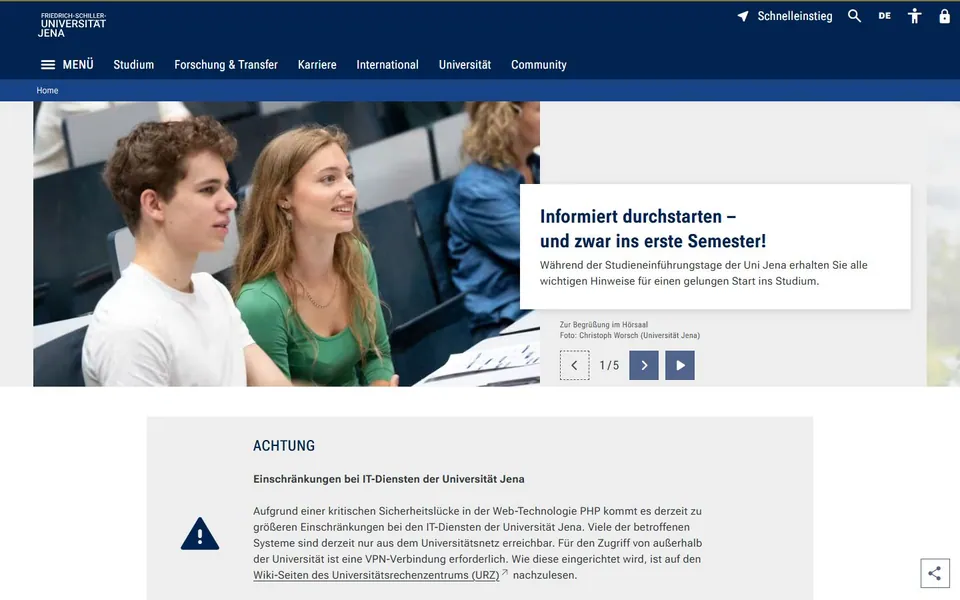This screenshot has height=600, width=960.
Task: Open the Community menu
Action: (539, 65)
